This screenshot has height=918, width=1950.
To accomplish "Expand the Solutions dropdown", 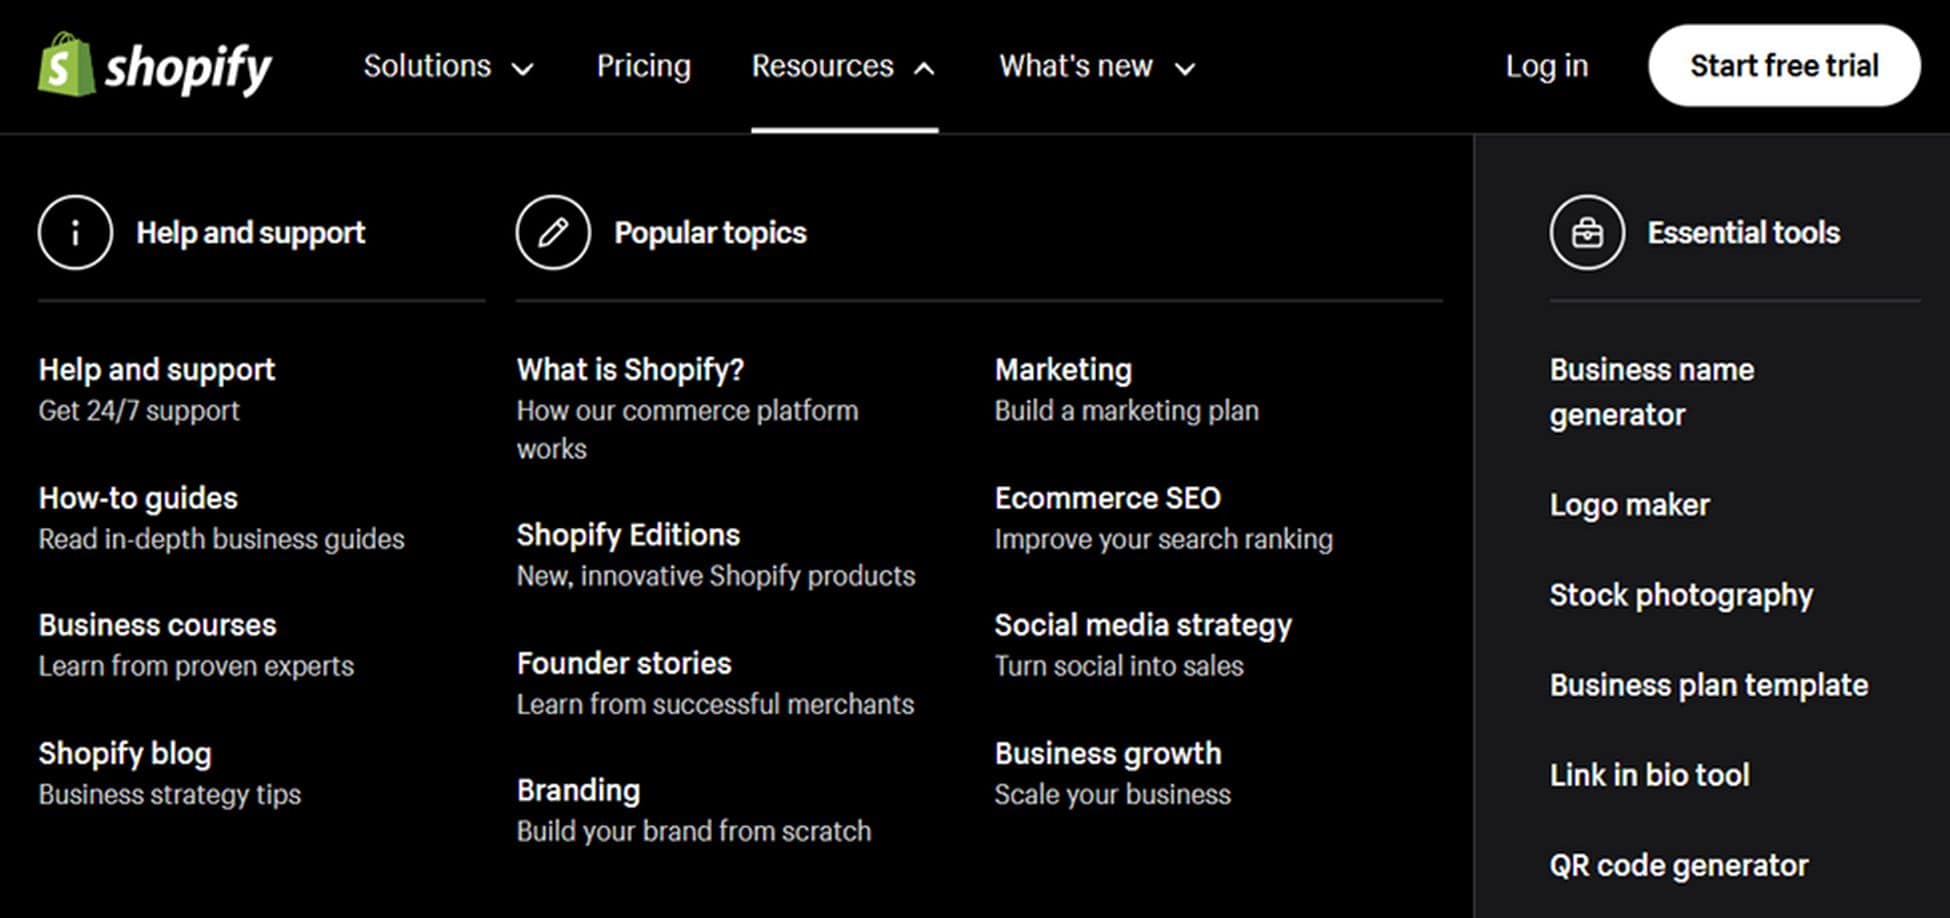I will coord(448,66).
